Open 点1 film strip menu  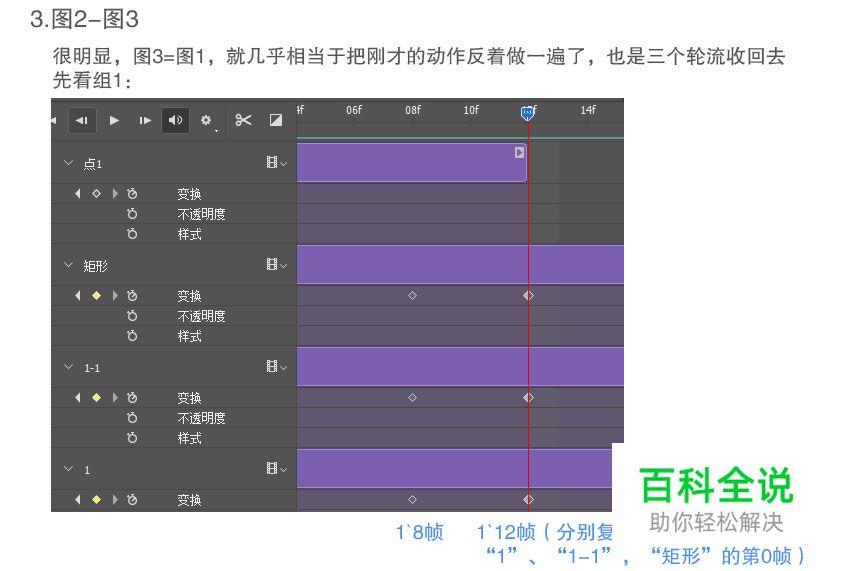(276, 163)
